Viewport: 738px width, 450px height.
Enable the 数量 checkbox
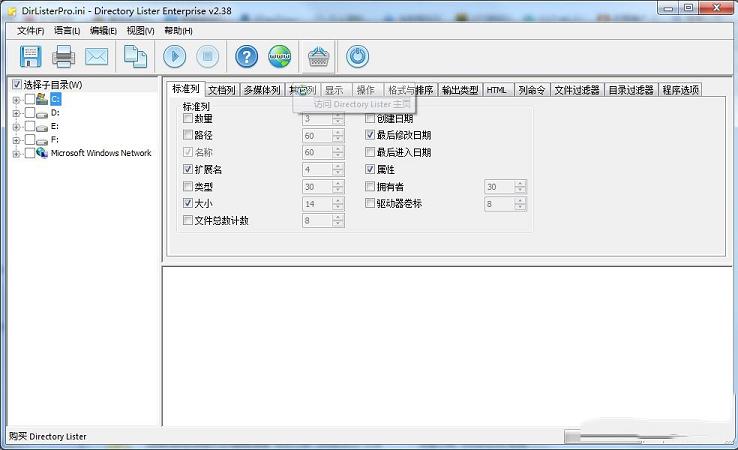(188, 119)
